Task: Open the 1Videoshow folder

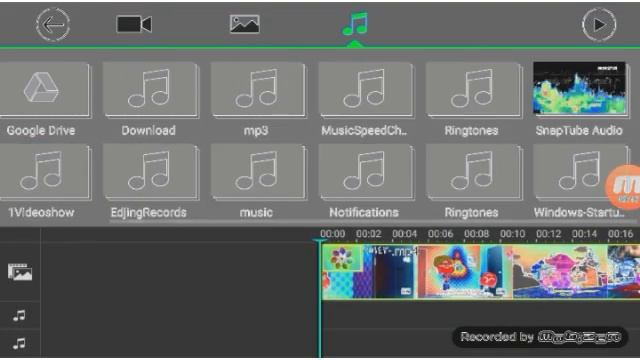Action: coord(45,172)
